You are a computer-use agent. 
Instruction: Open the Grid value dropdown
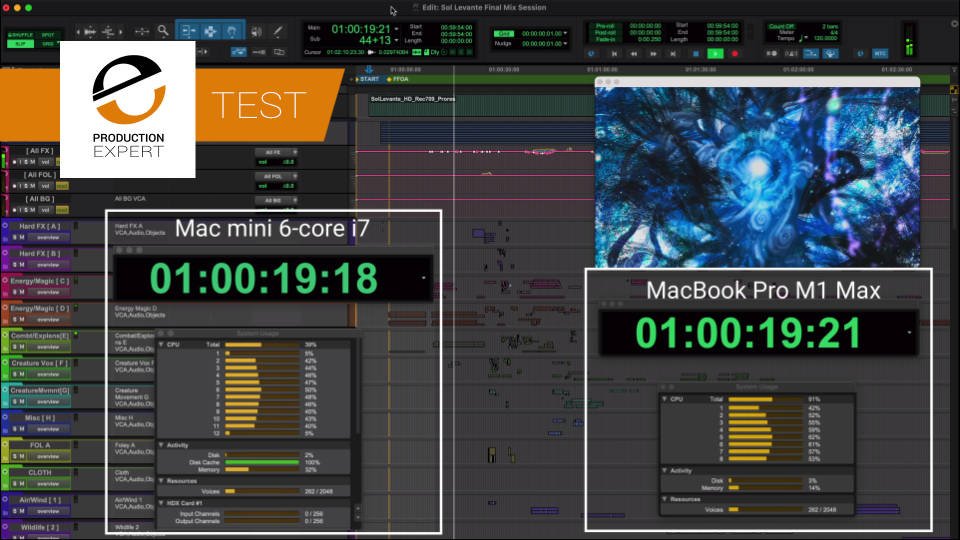point(565,34)
